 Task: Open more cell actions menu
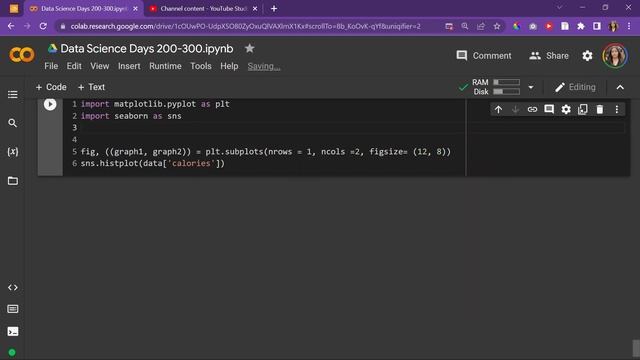[x=617, y=109]
